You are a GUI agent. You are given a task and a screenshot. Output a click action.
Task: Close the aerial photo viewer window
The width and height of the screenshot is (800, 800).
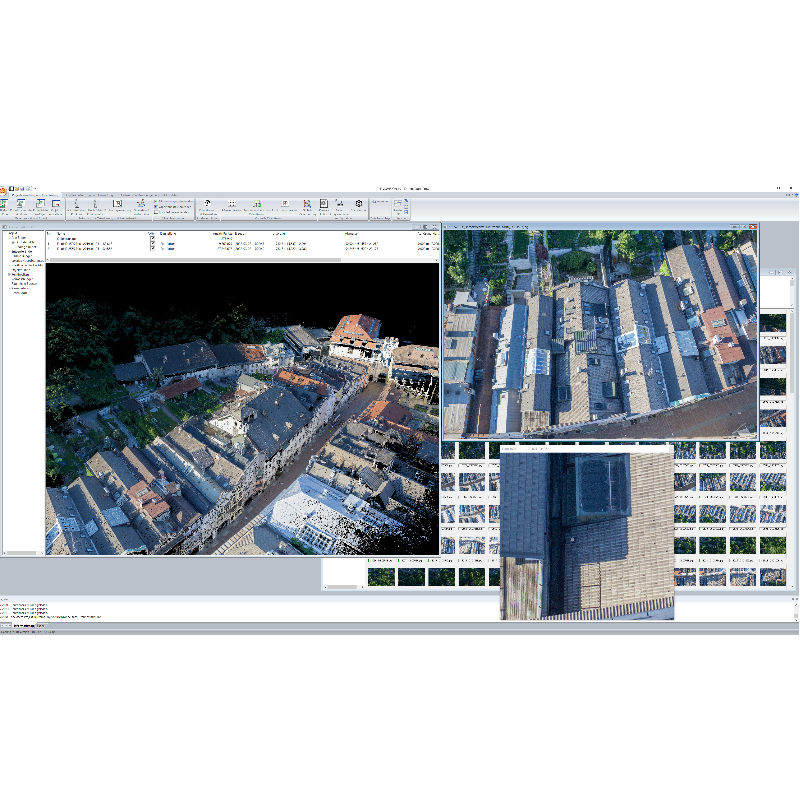755,226
